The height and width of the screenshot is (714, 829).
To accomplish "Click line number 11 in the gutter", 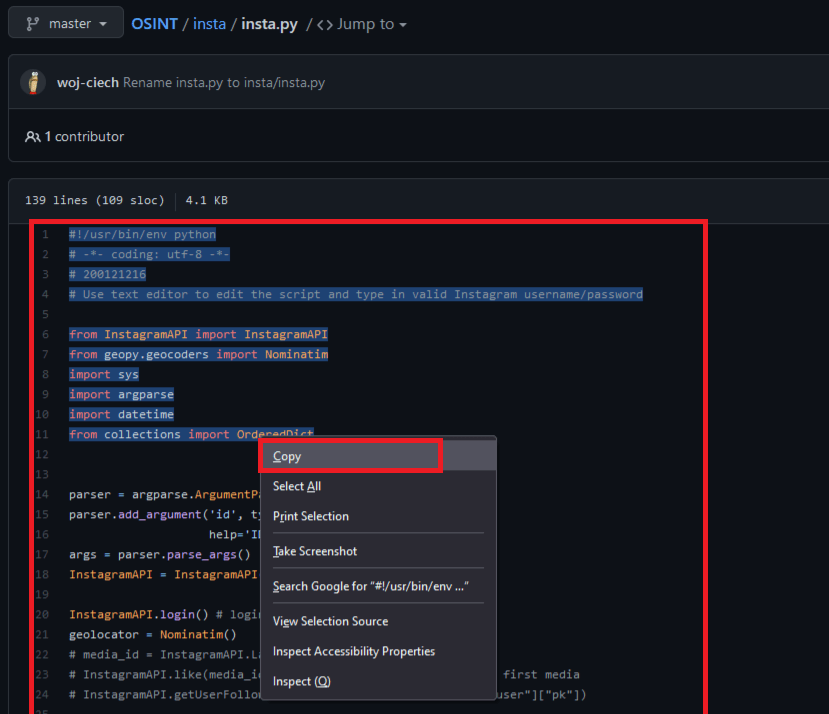I will (x=42, y=434).
